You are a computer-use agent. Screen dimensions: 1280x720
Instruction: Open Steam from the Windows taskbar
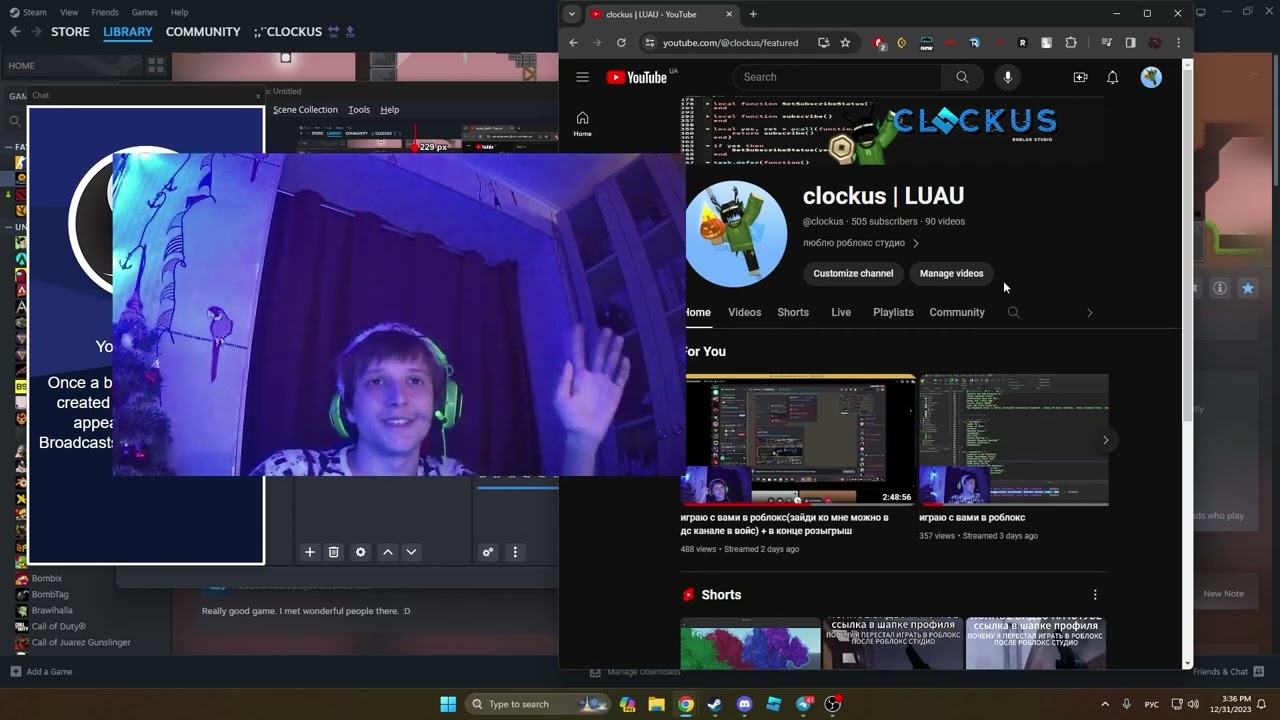pyautogui.click(x=714, y=704)
